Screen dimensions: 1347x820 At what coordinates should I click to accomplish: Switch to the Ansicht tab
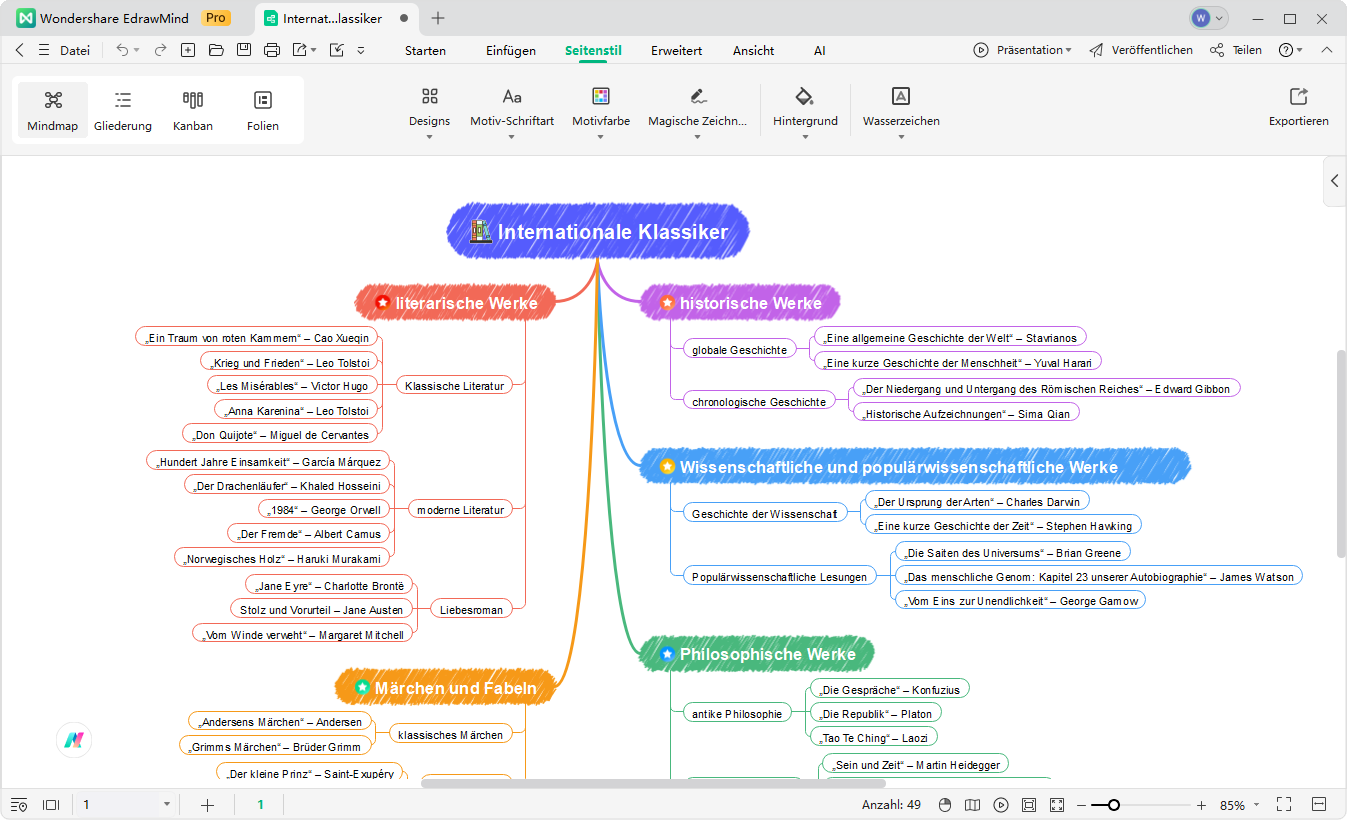click(753, 50)
